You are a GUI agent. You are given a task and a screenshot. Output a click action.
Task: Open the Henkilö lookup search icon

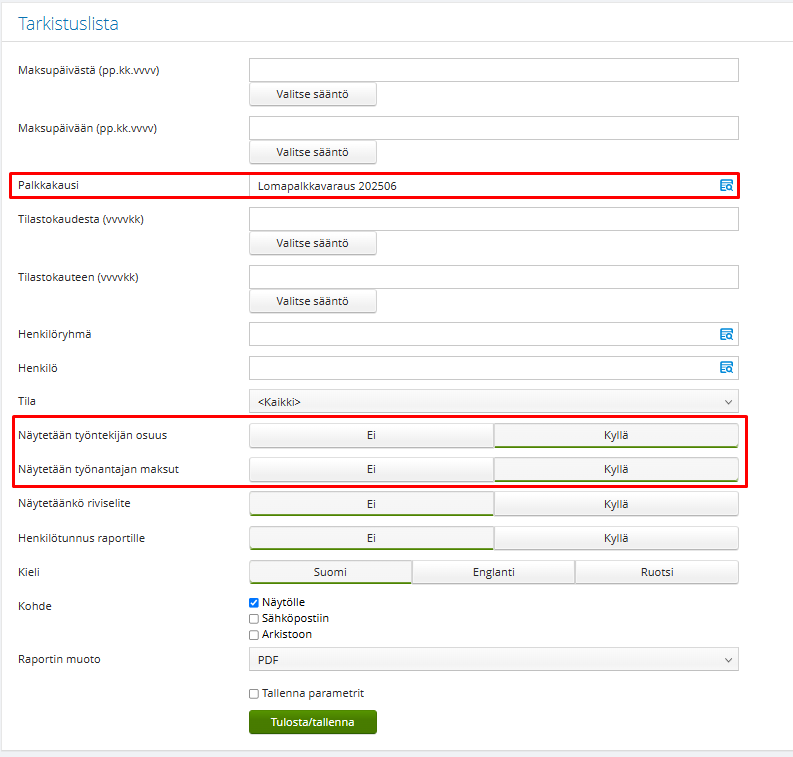coord(726,368)
